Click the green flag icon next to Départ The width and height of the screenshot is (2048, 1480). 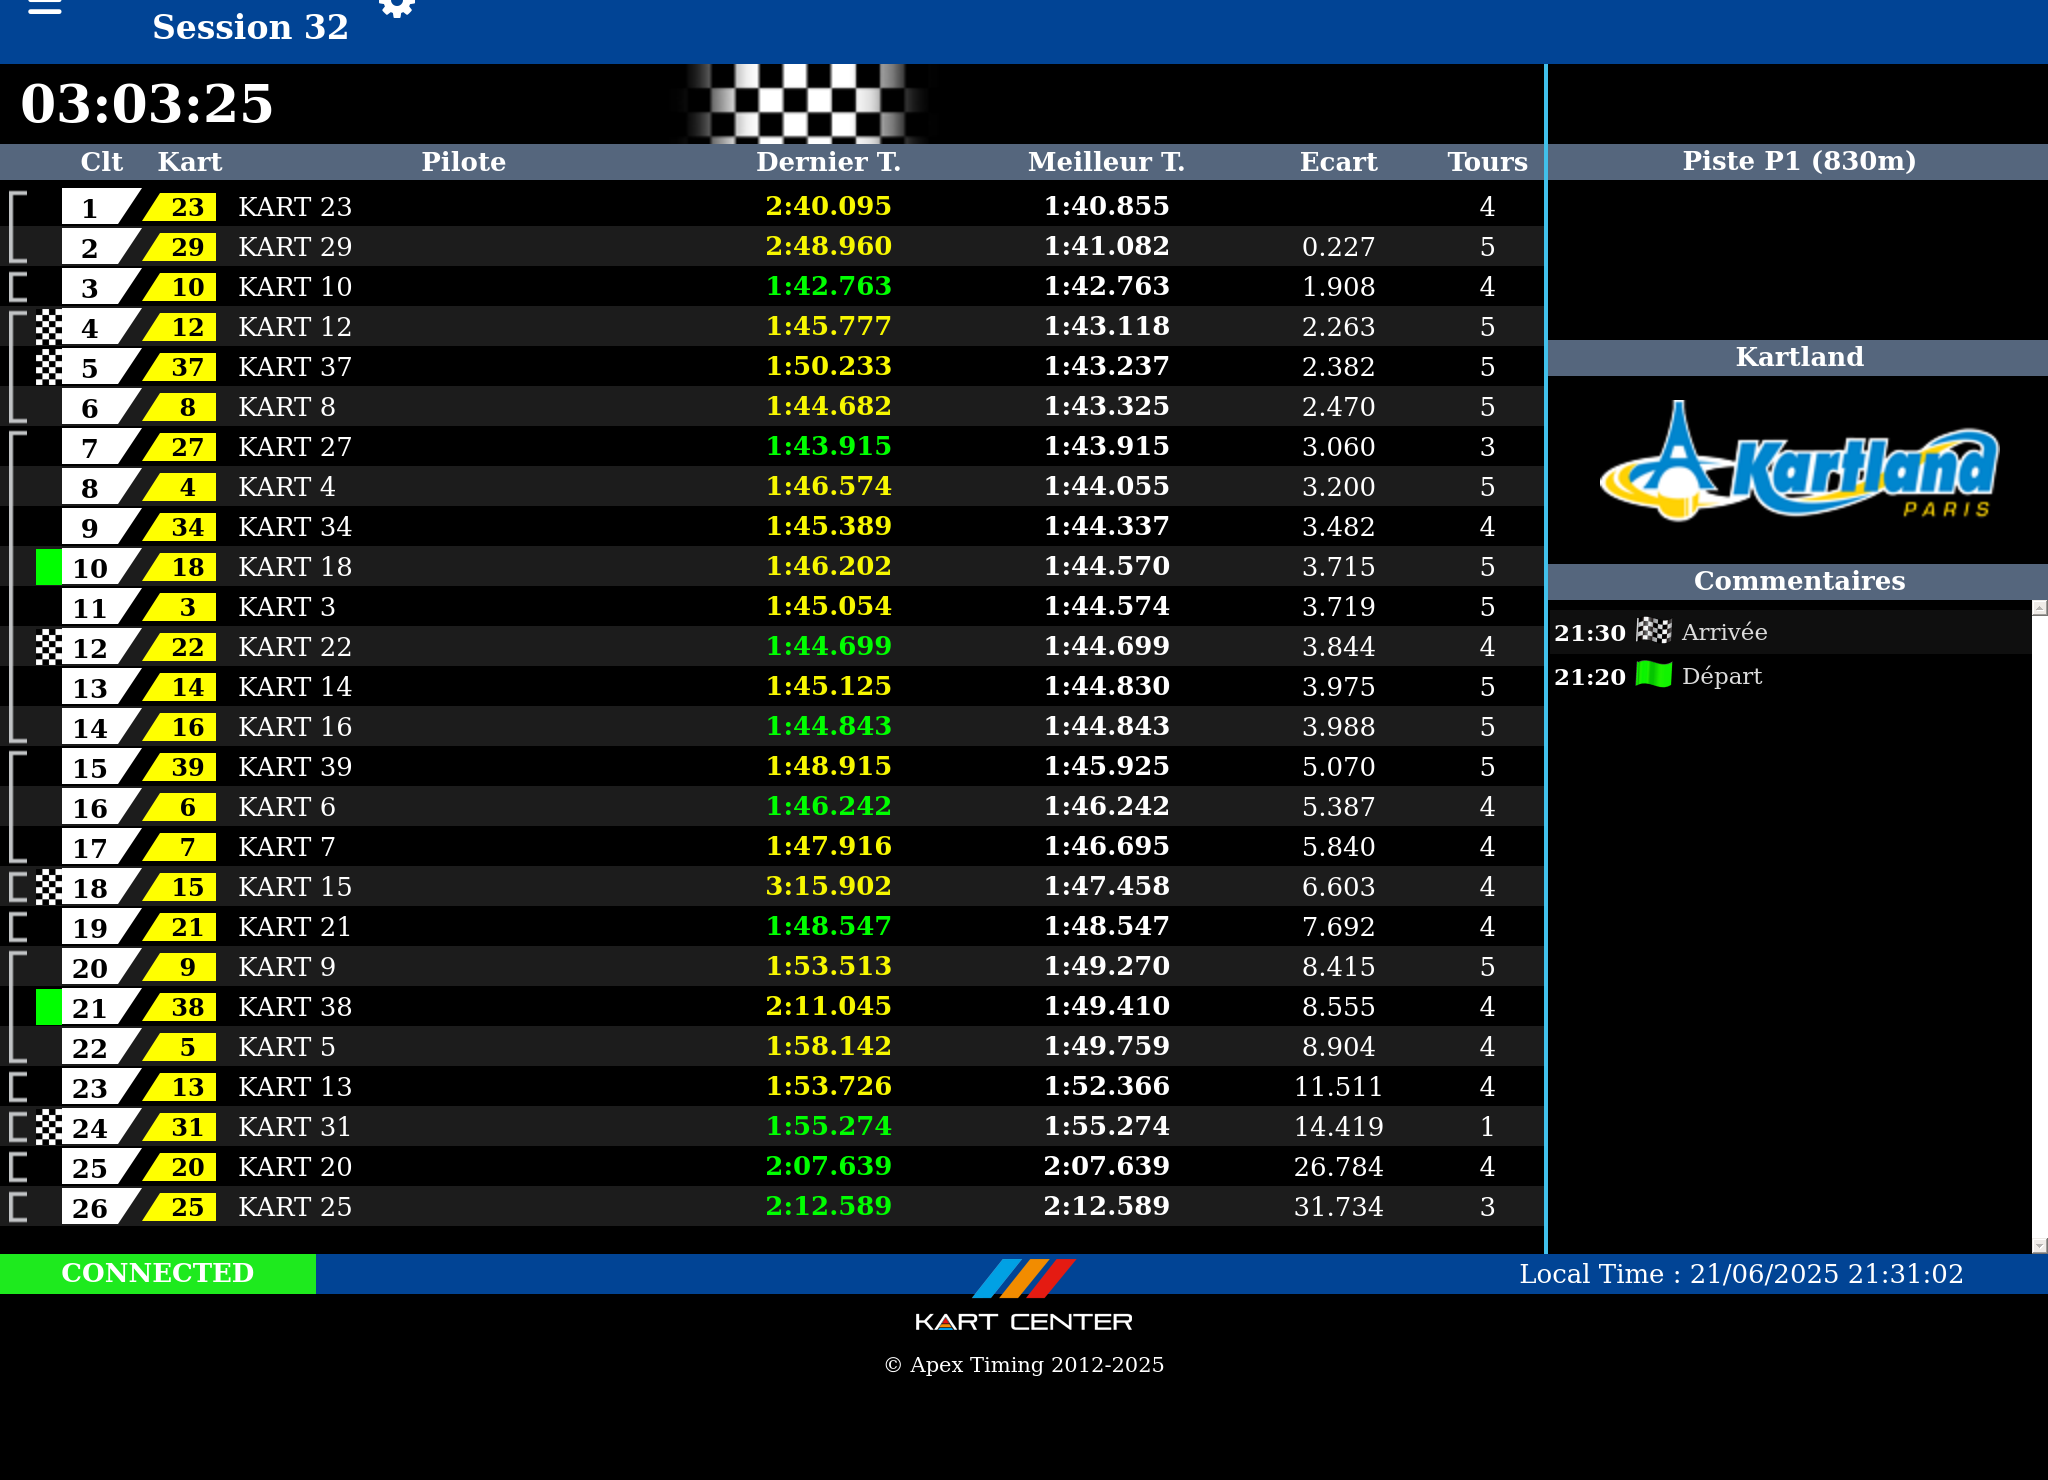1653,675
